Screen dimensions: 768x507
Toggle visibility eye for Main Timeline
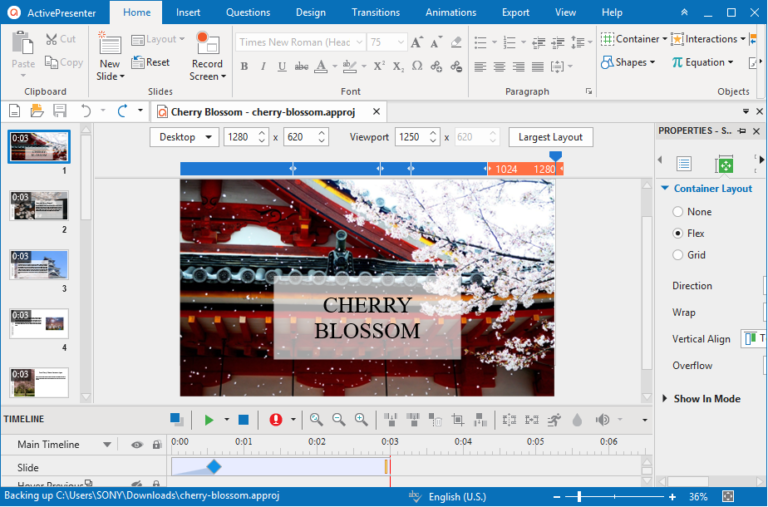pyautogui.click(x=137, y=445)
